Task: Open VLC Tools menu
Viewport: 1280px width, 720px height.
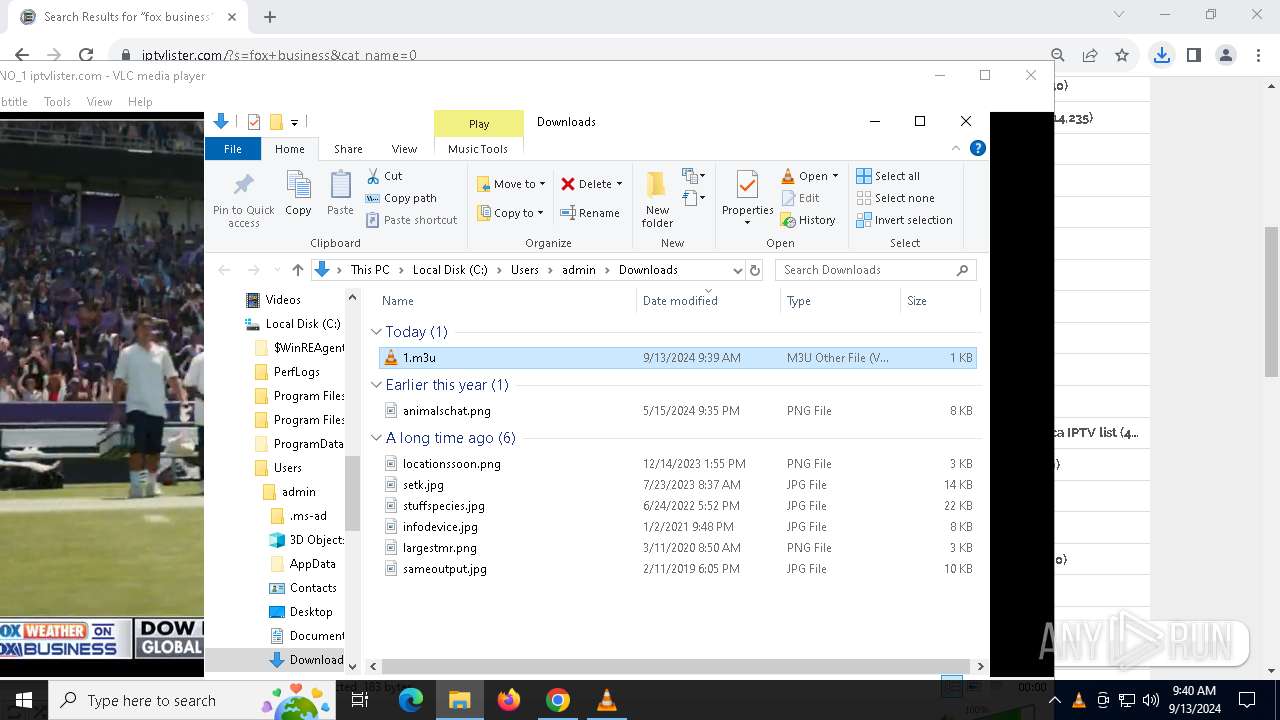Action: (57, 102)
